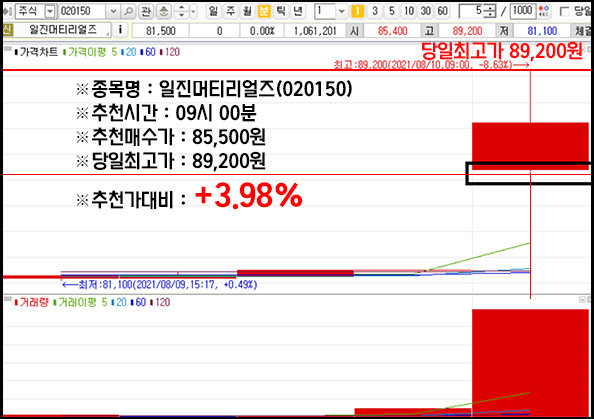Choose the 30-minute interval button
Image resolution: width=594 pixels, height=419 pixels.
(426, 11)
